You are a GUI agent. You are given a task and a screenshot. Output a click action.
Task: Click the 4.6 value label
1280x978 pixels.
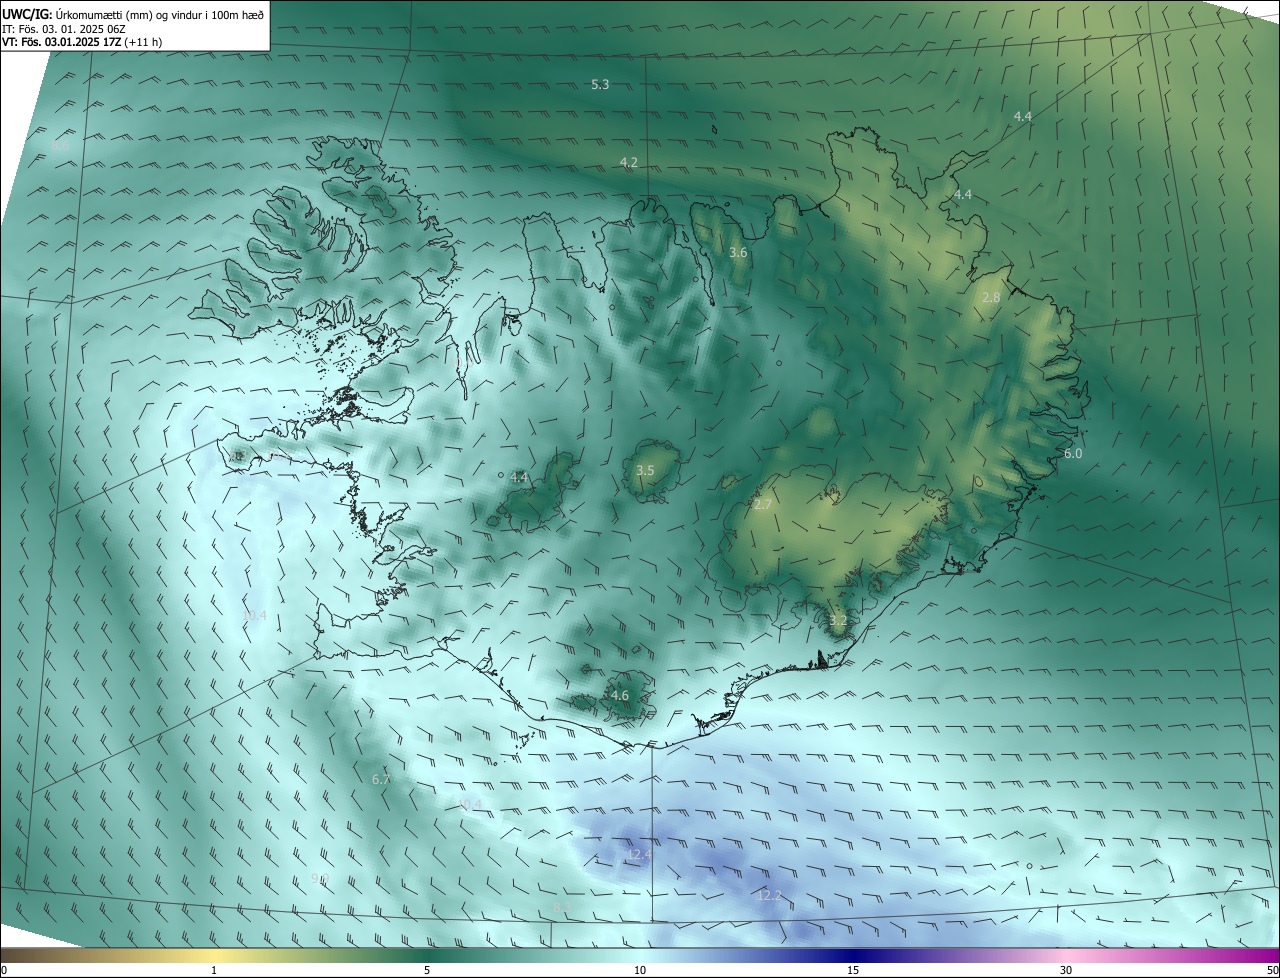619,696
